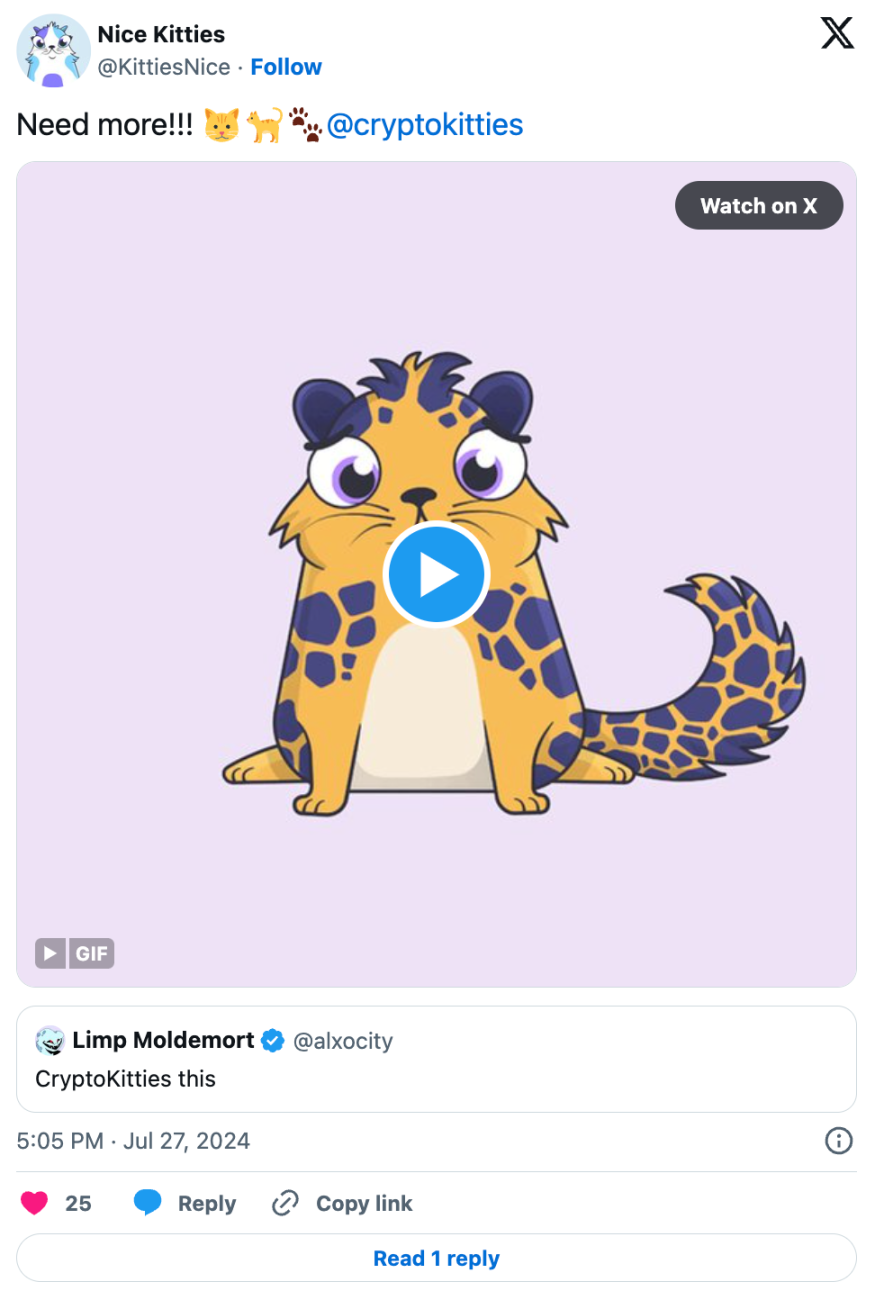
Task: Click the Copy link chain icon
Action: tap(286, 1203)
